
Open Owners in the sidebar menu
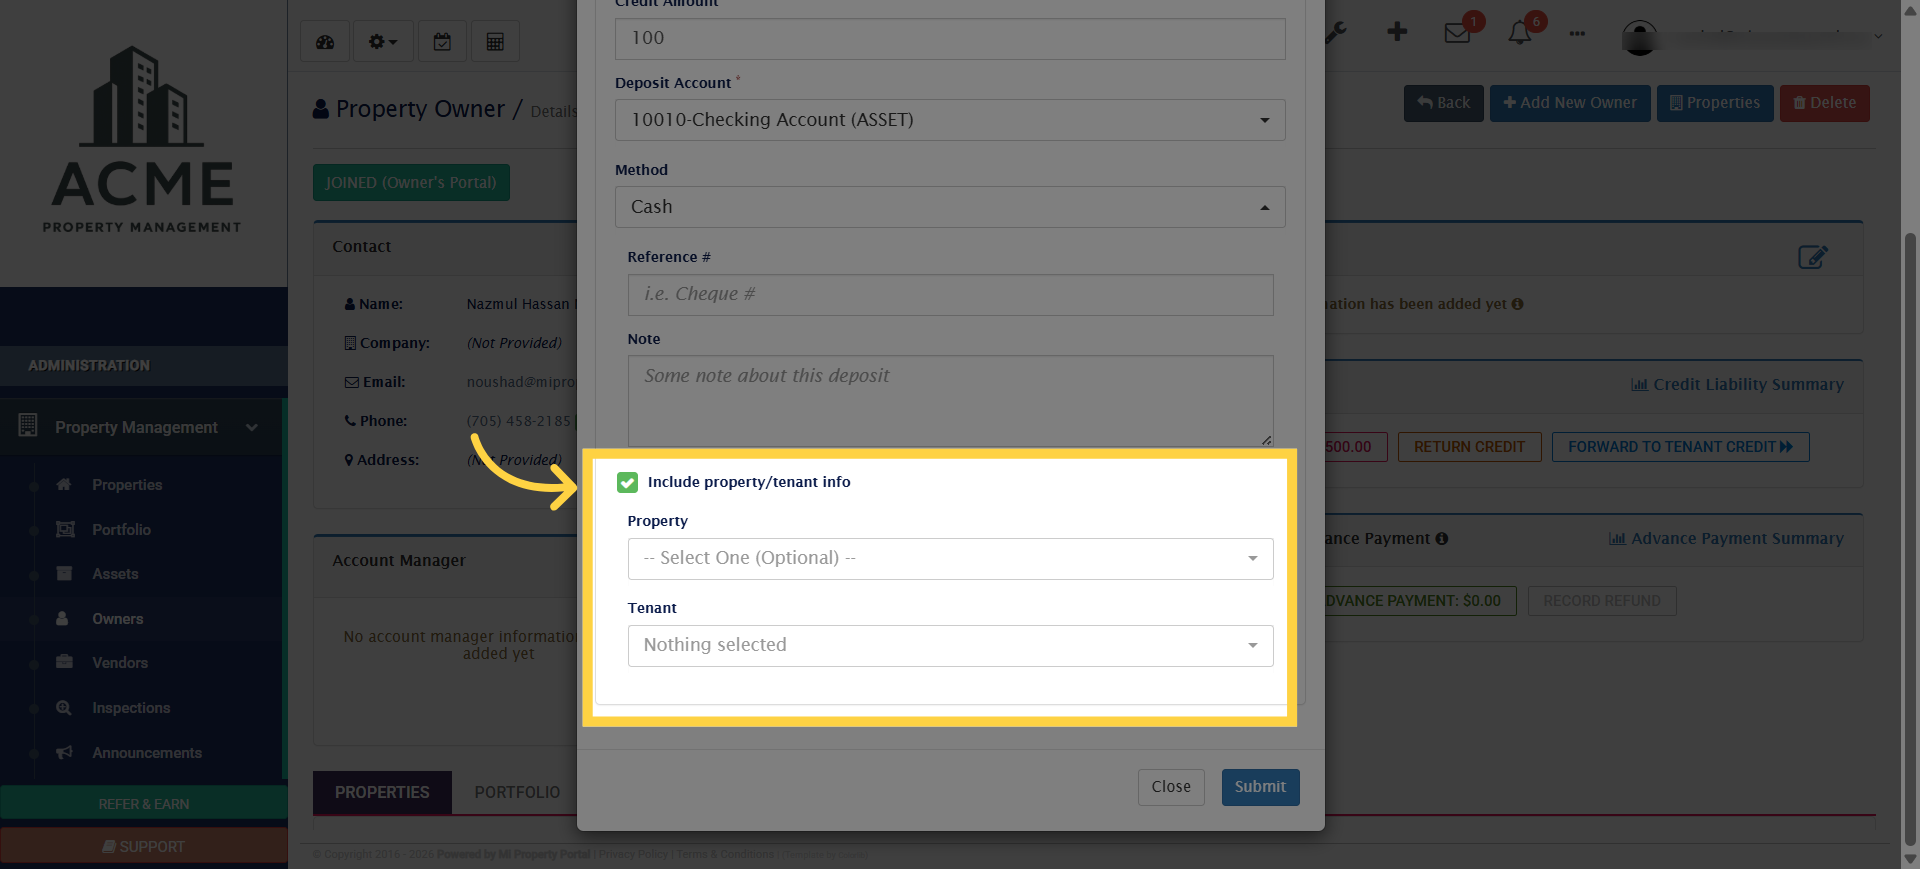tap(118, 619)
